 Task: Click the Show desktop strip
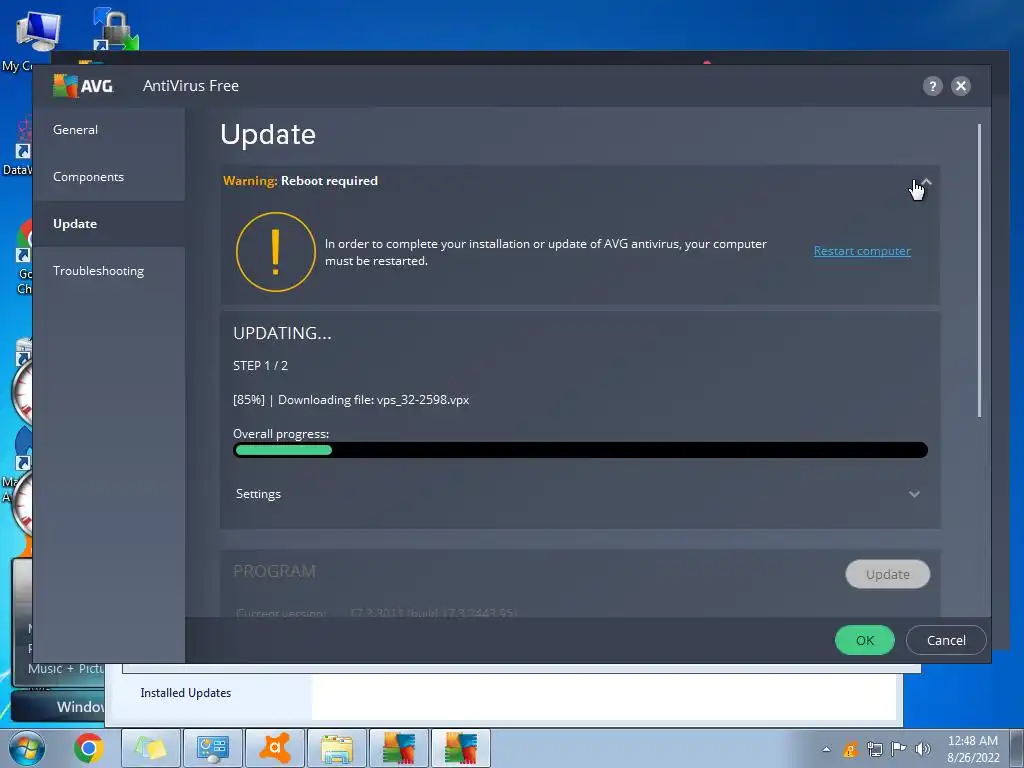1018,748
